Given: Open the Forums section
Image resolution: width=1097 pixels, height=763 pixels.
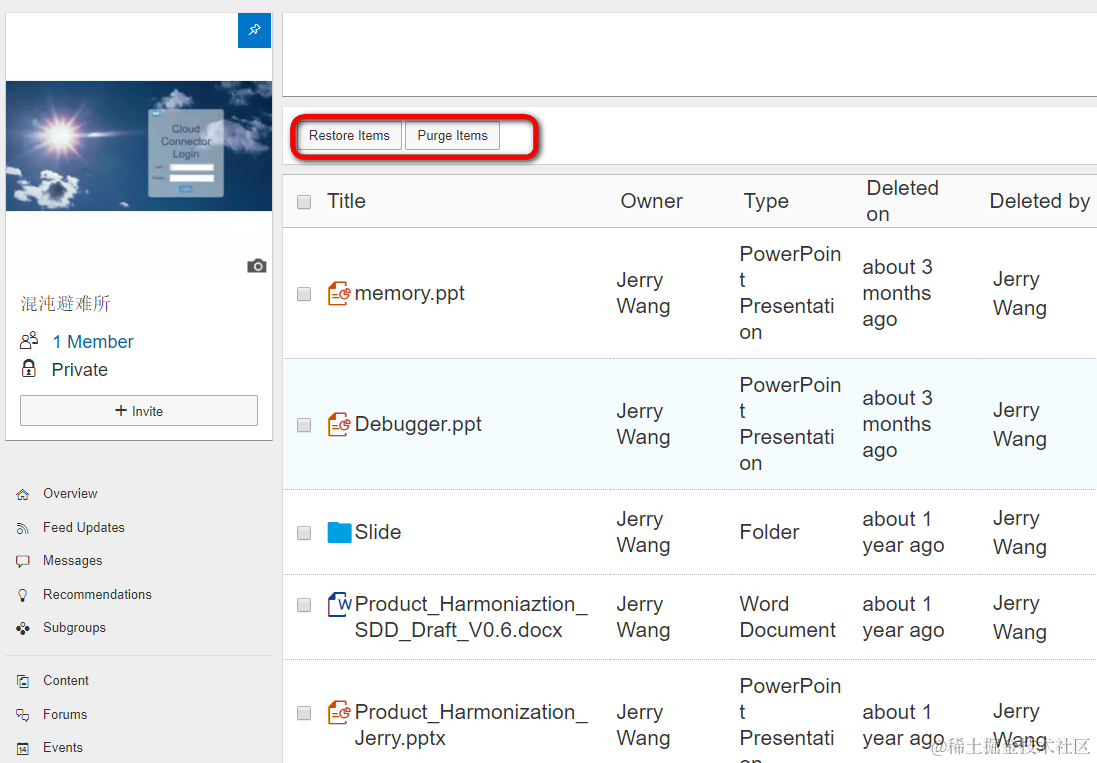Looking at the screenshot, I should 65,714.
